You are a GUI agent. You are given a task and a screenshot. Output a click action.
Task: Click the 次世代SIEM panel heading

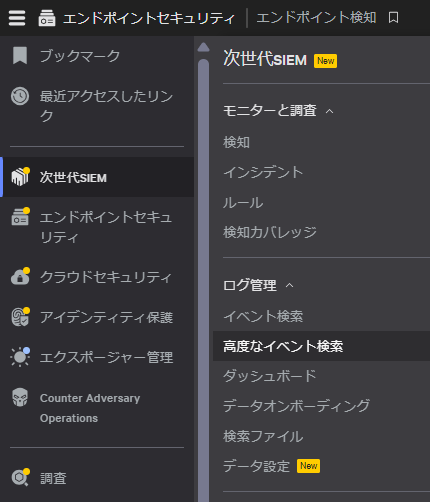(265, 59)
